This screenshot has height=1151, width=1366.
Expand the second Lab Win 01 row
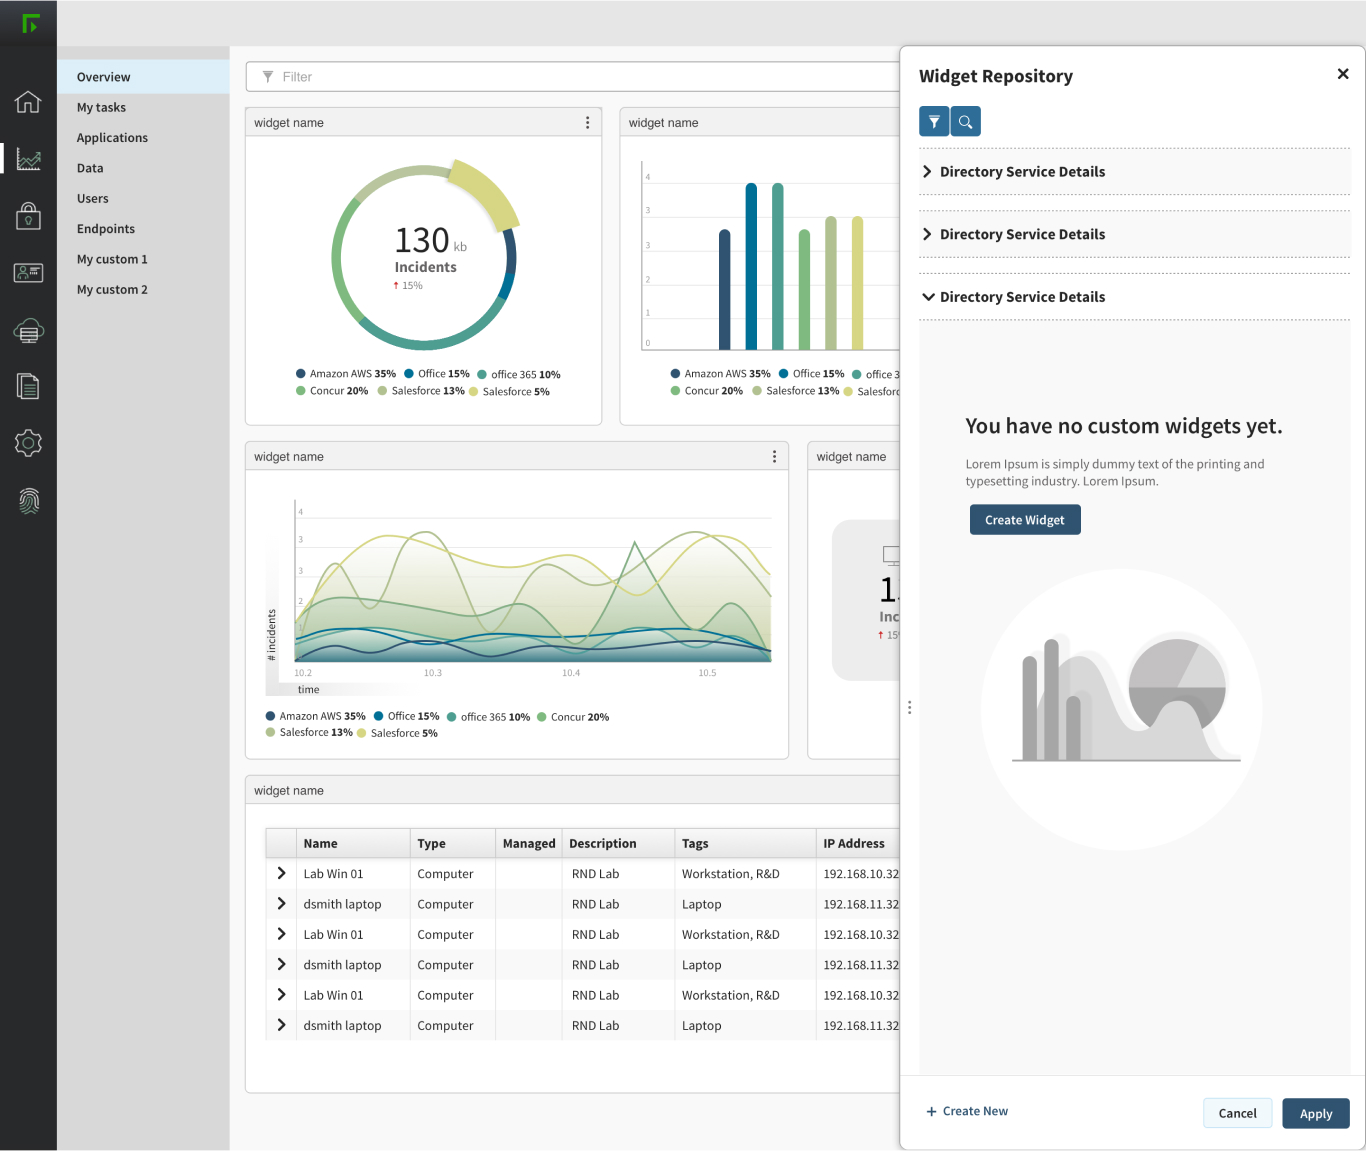281,934
